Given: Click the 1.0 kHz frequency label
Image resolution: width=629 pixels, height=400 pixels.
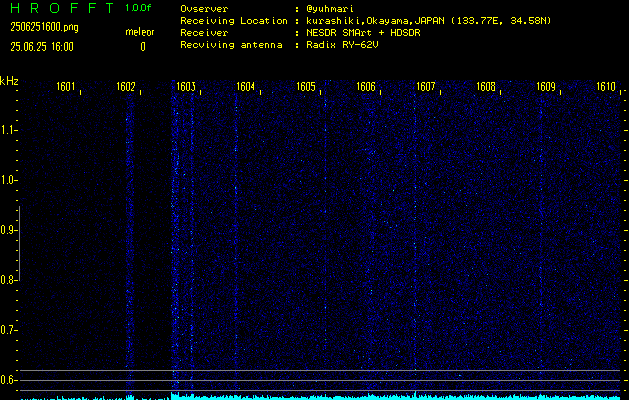Looking at the screenshot, I should click(7, 180).
